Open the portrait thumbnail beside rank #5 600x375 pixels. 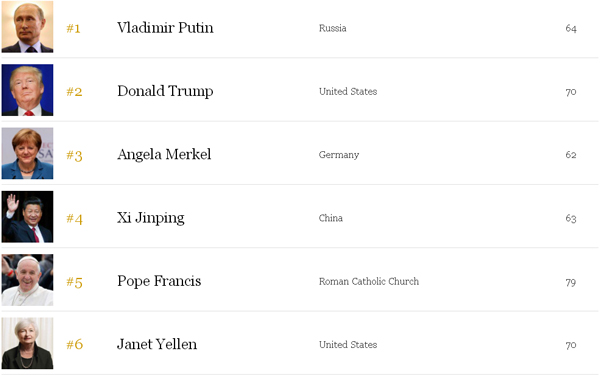point(27,280)
